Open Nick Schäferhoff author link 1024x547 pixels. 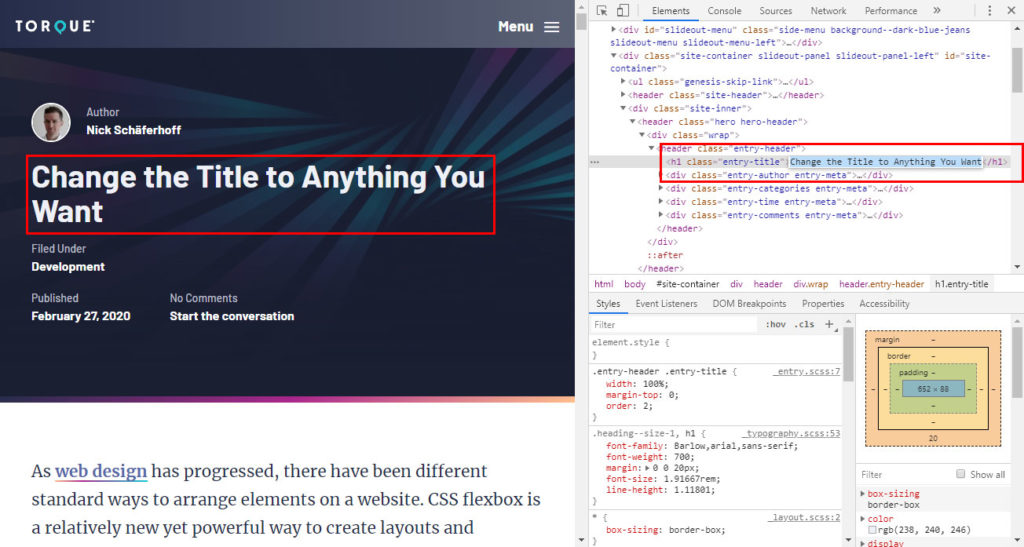(134, 130)
